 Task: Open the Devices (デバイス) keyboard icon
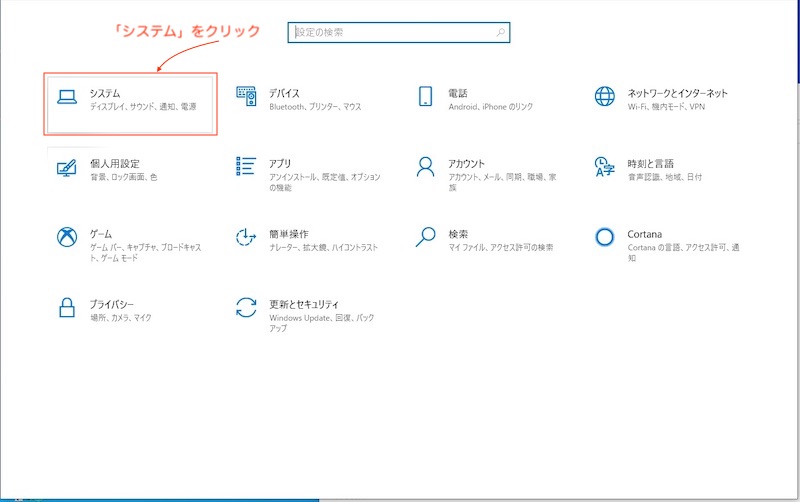pyautogui.click(x=246, y=96)
